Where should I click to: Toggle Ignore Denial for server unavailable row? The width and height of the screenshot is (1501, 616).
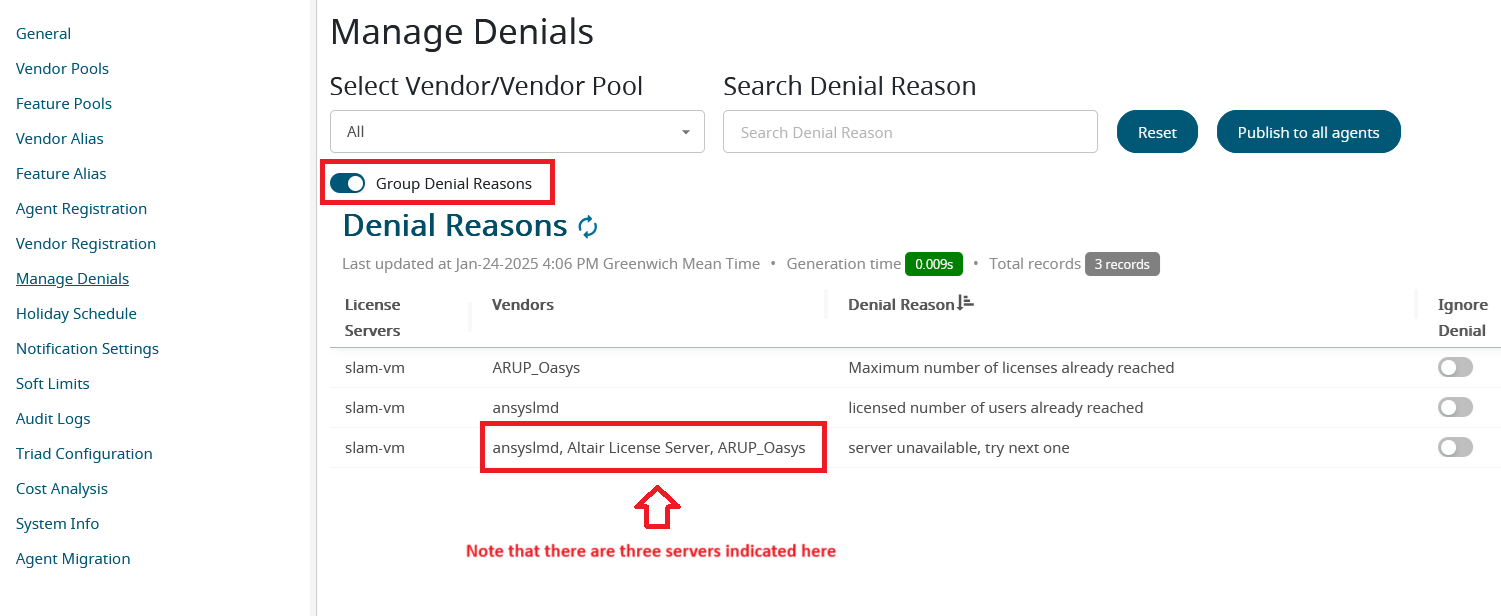[x=1455, y=448]
